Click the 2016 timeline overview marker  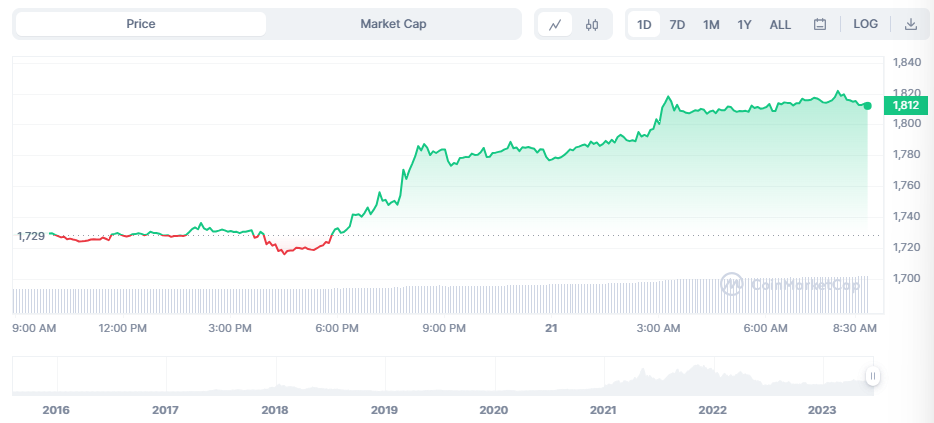pos(57,410)
